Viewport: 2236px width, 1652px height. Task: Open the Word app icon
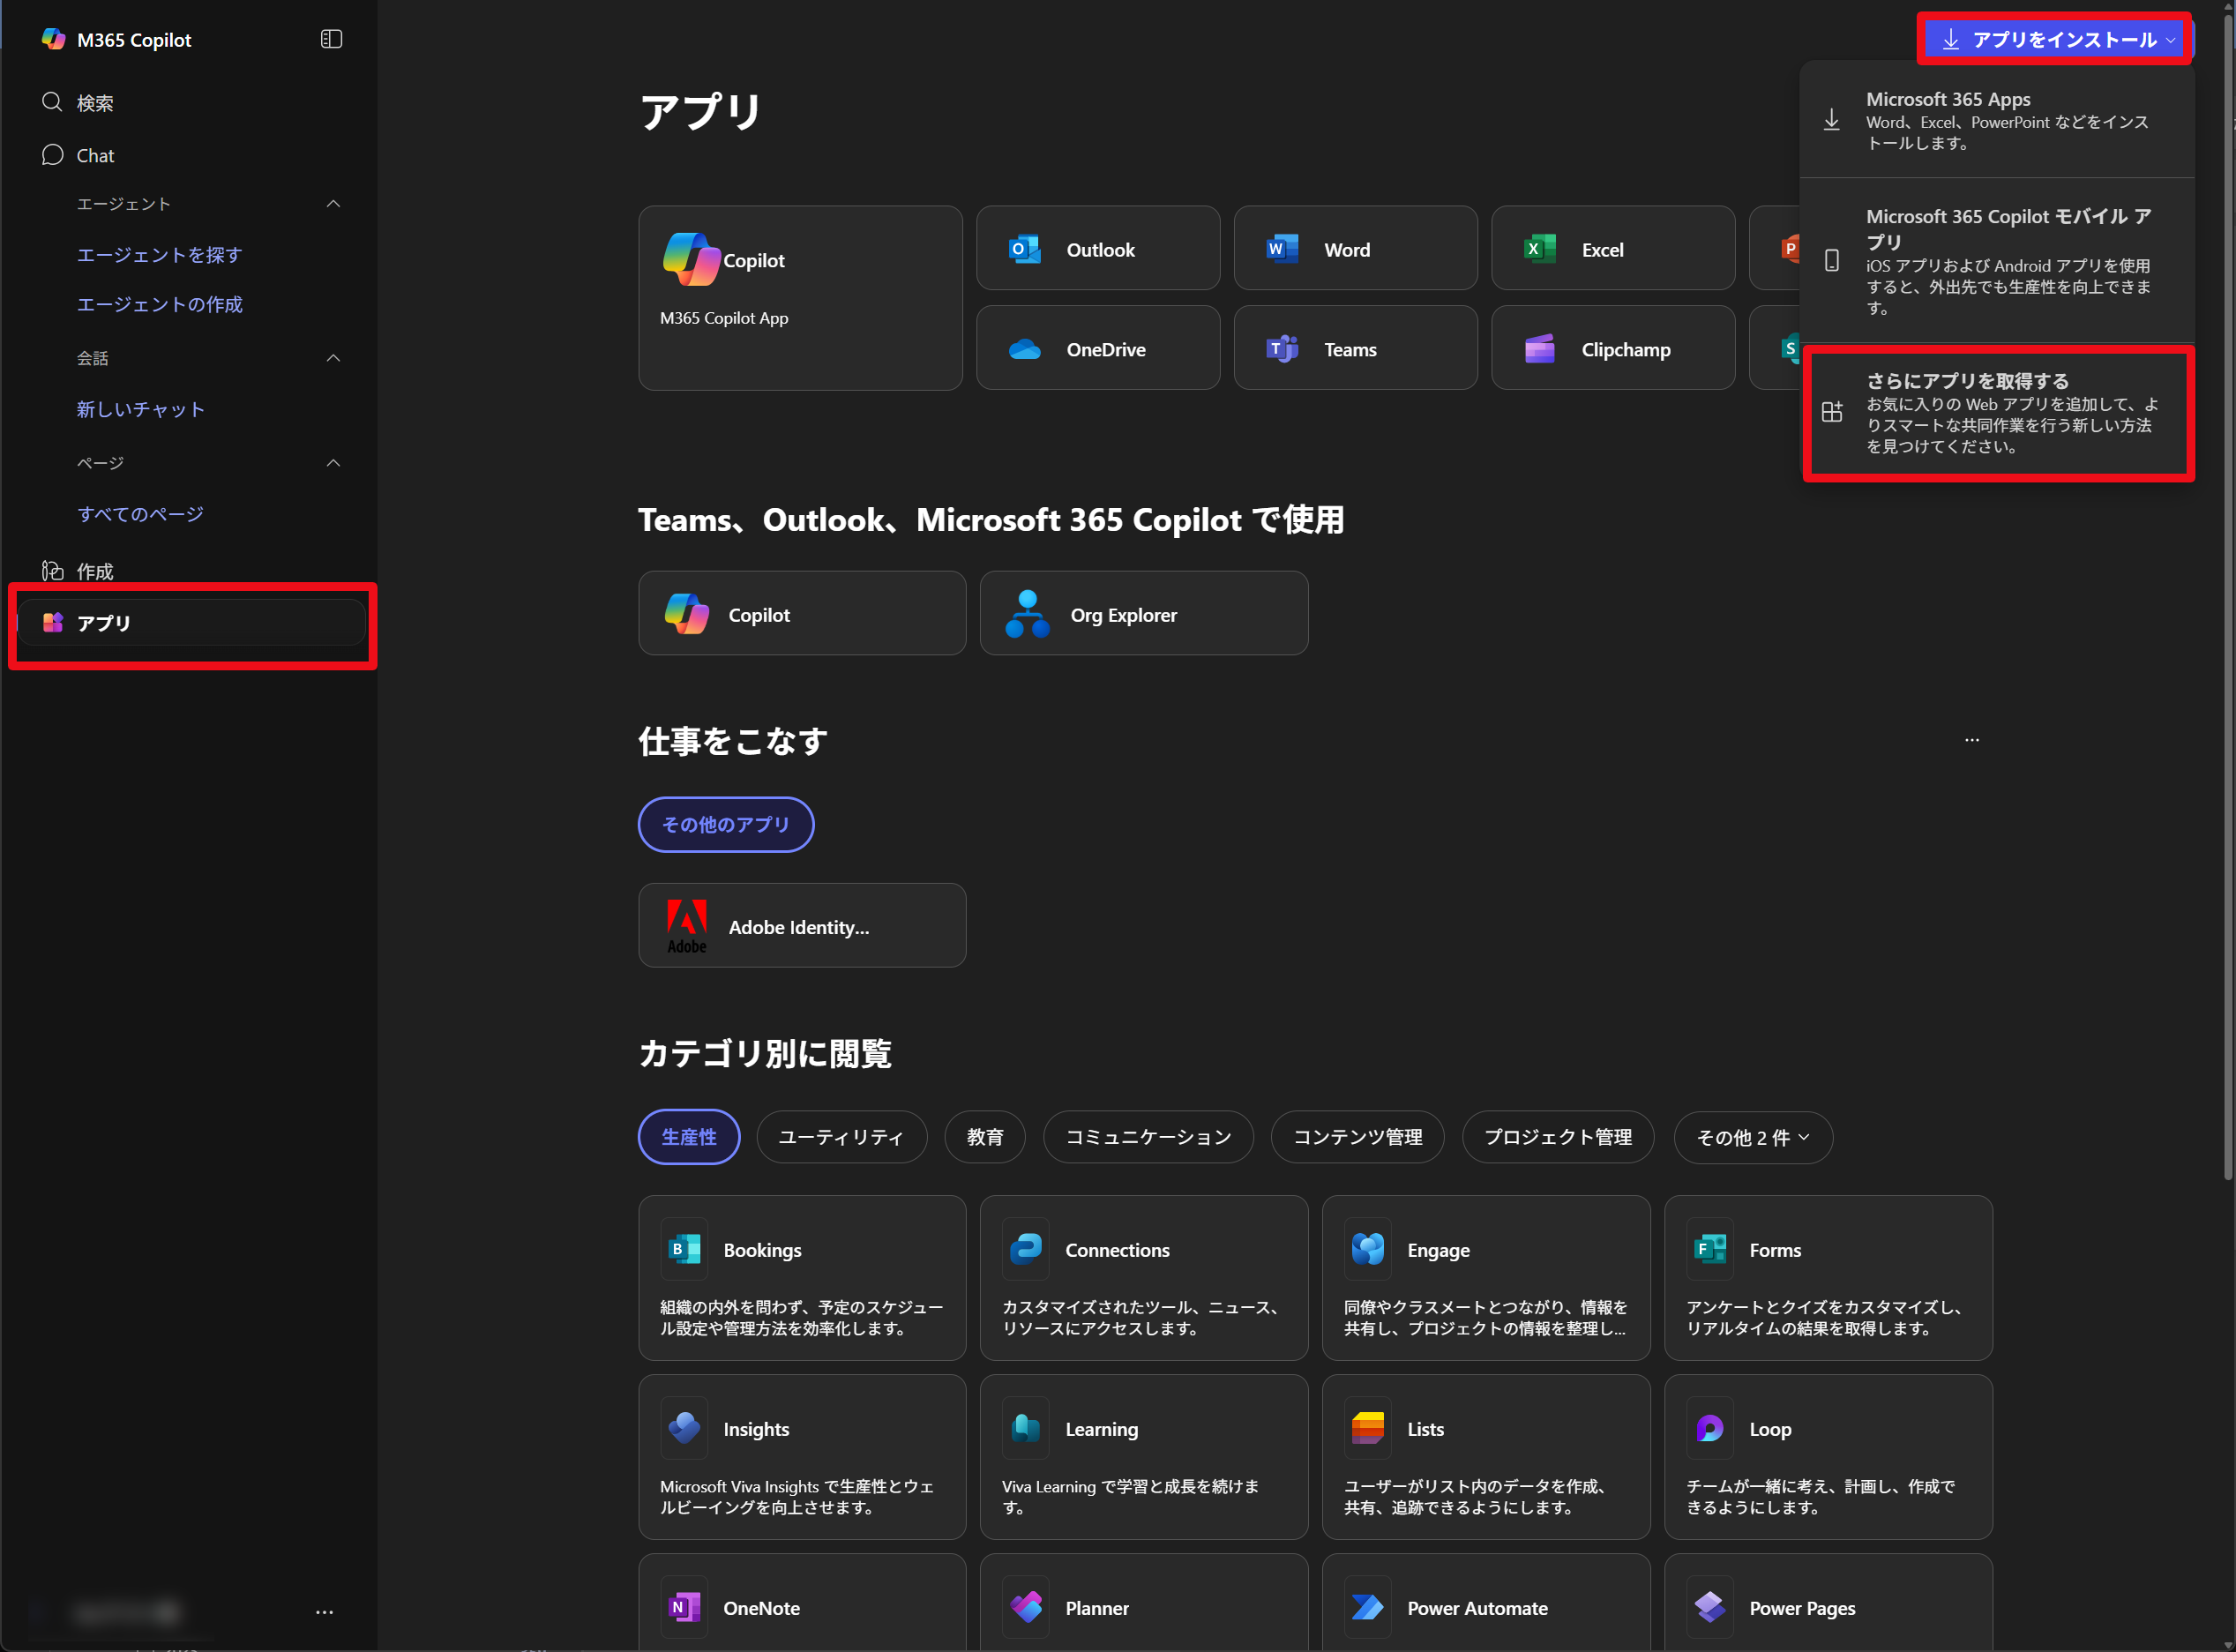tap(1283, 249)
